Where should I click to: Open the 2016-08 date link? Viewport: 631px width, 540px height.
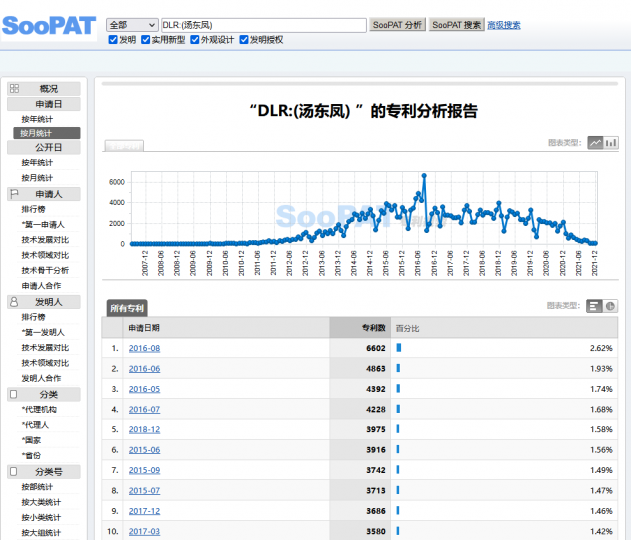click(144, 348)
